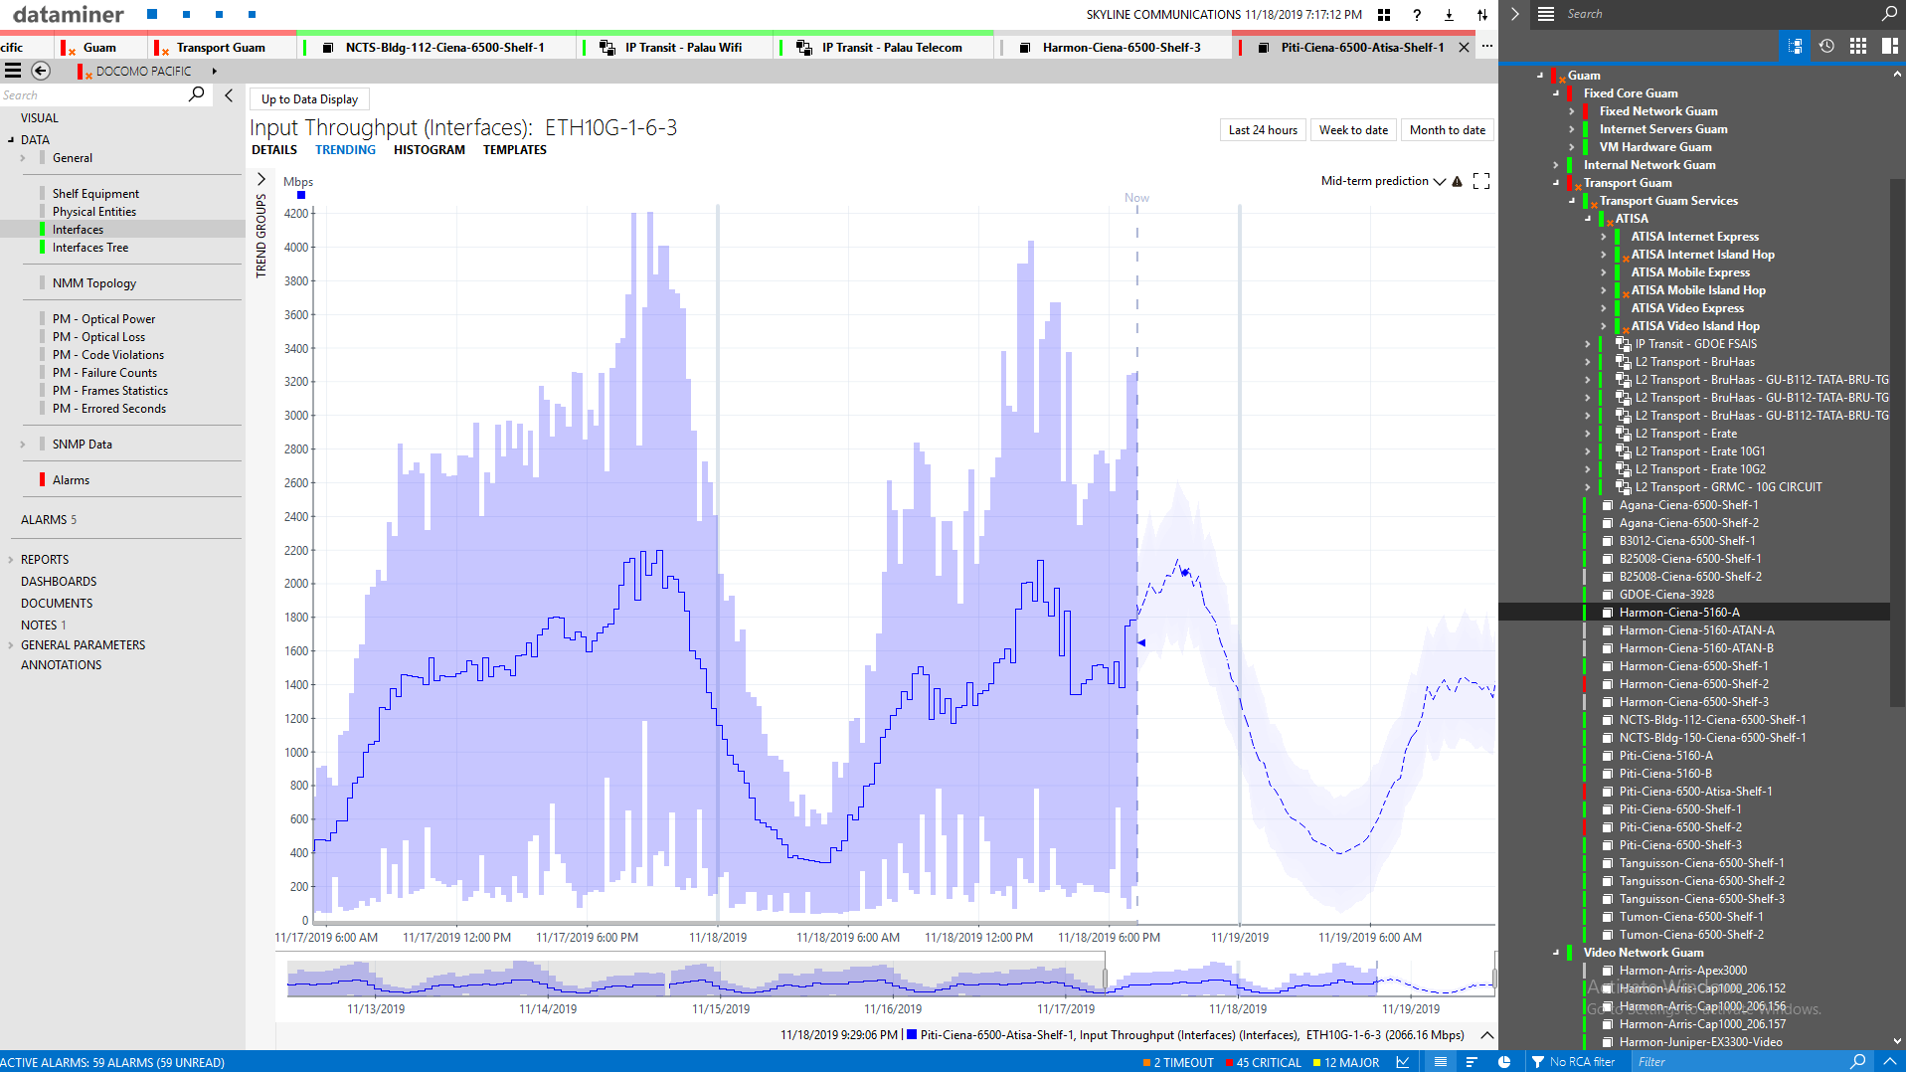The height and width of the screenshot is (1072, 1906).
Task: Switch to the DETAILS tab
Action: coord(274,150)
